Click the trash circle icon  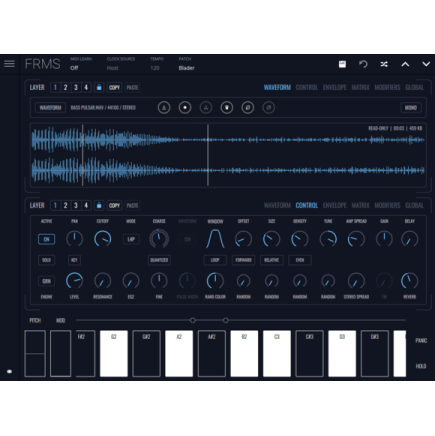227,108
